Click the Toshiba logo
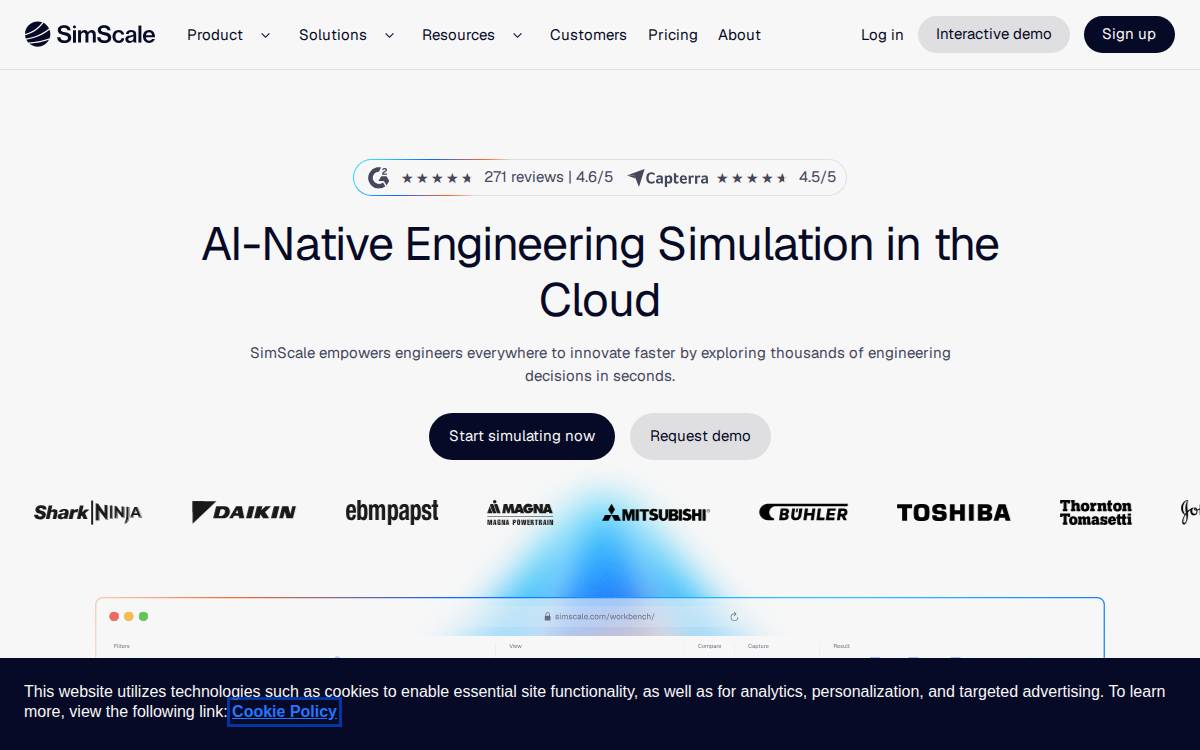1200x750 pixels. [954, 513]
